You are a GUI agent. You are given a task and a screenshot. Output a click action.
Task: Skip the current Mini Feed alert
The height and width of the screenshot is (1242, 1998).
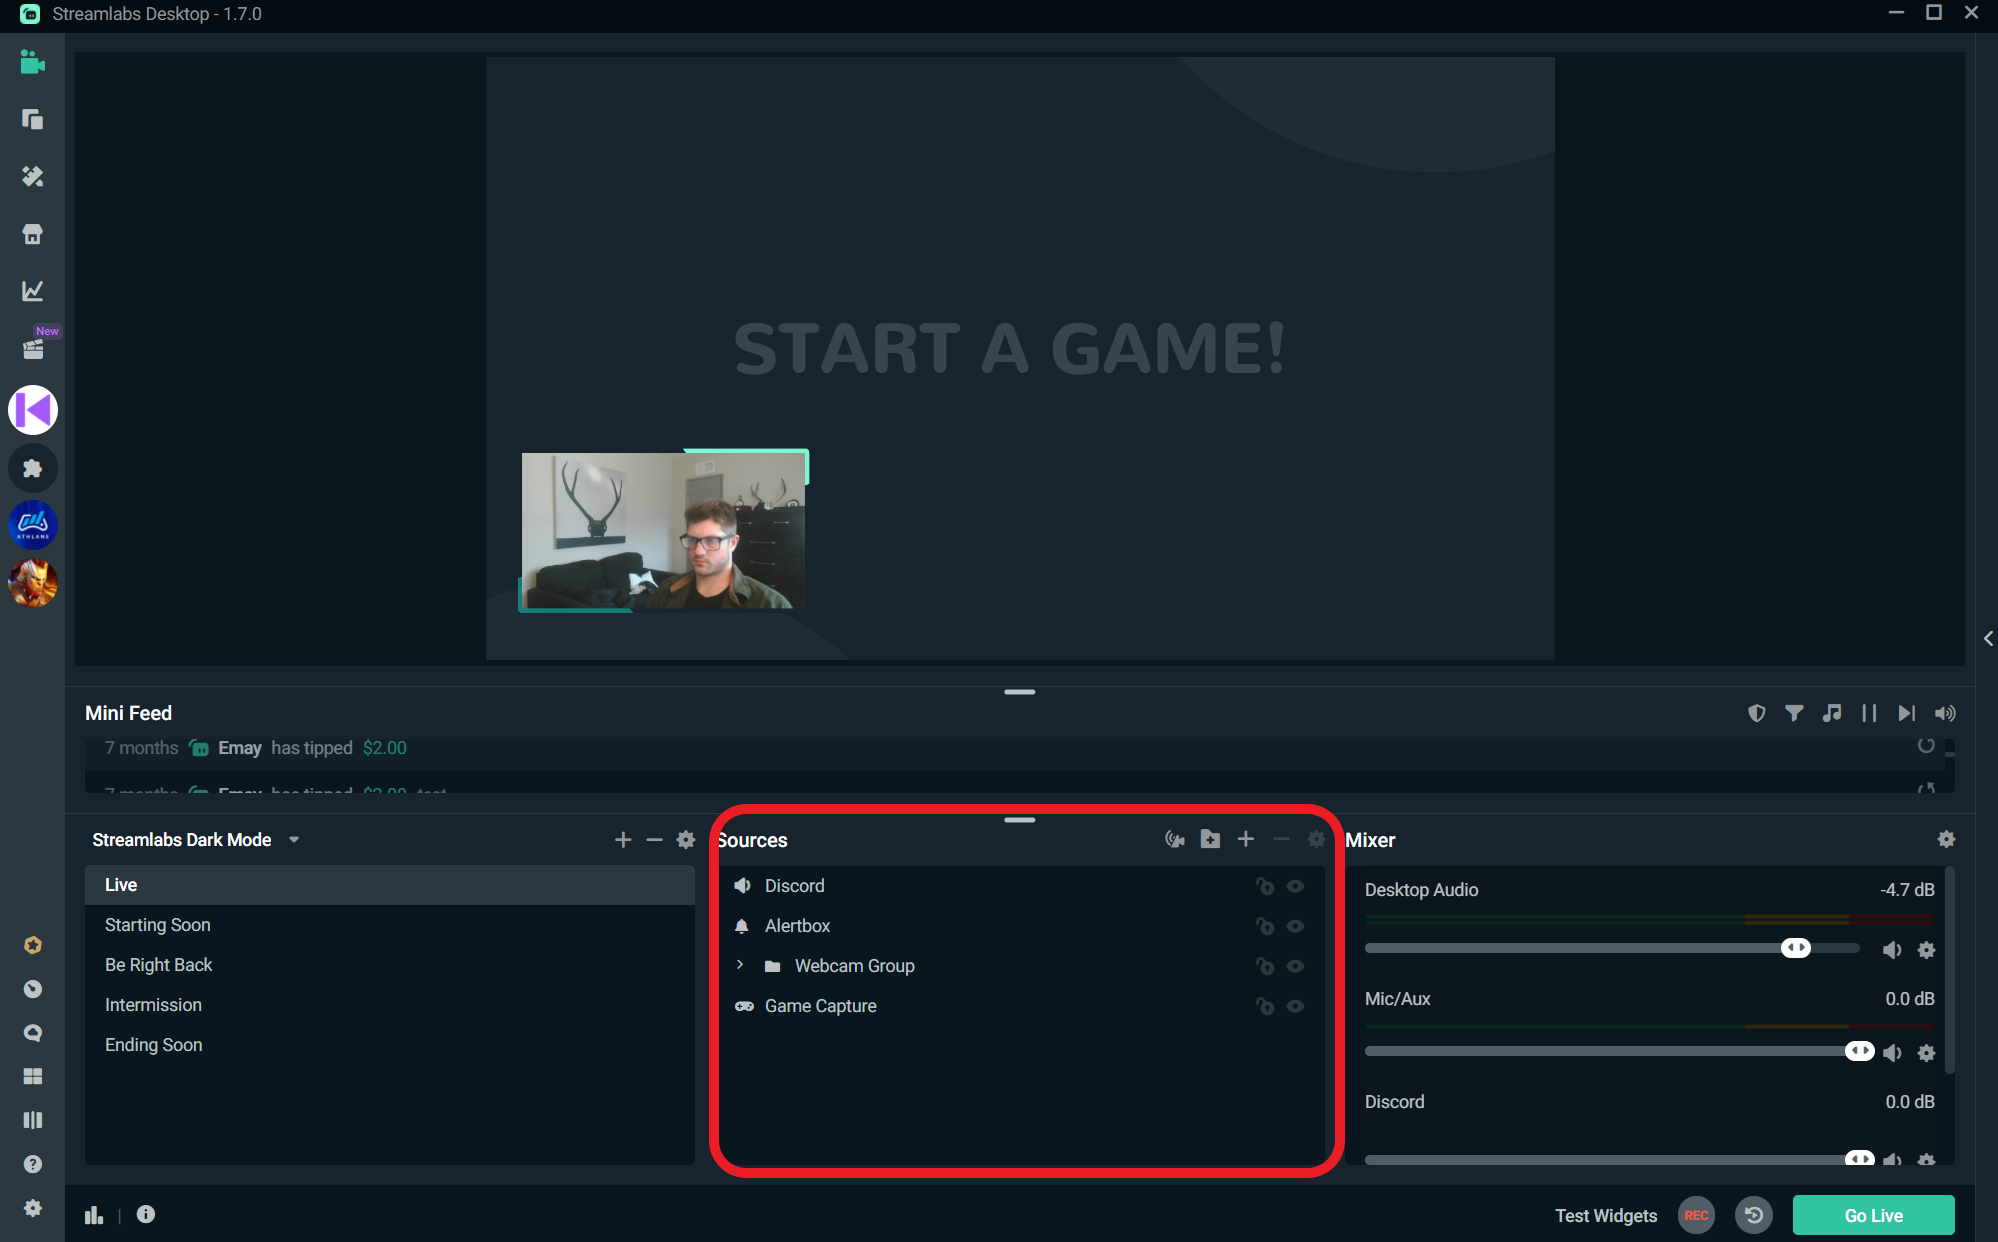1907,713
